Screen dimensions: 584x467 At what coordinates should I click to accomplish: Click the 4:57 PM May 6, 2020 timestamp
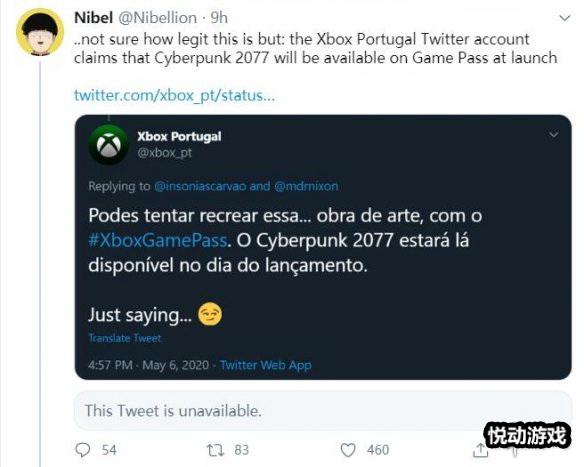tap(148, 365)
